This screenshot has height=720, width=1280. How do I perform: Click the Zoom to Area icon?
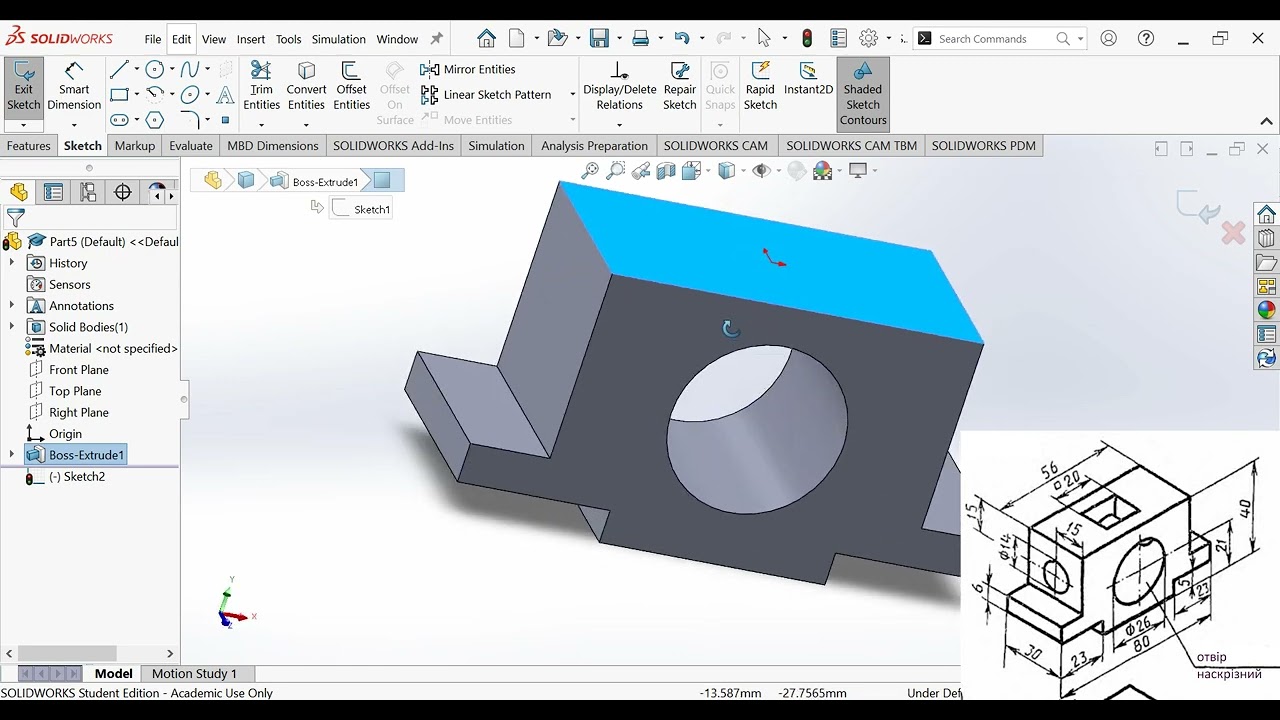(x=616, y=171)
